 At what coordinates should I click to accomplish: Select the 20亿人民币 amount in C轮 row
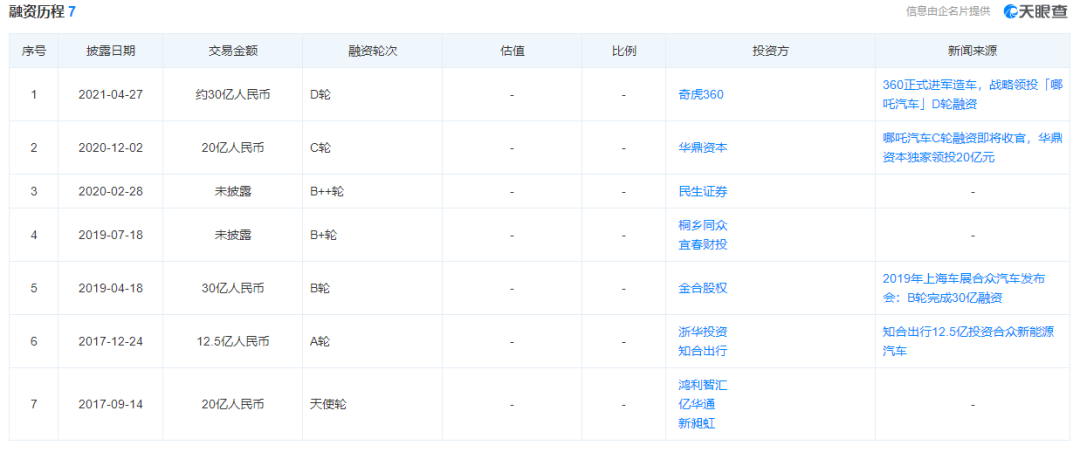[x=232, y=147]
